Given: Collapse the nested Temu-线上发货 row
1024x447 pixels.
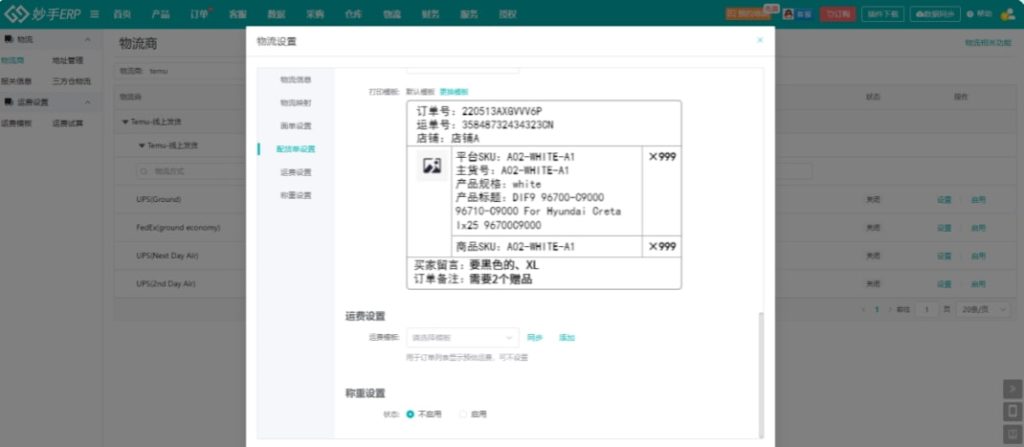Looking at the screenshot, I should tap(142, 146).
